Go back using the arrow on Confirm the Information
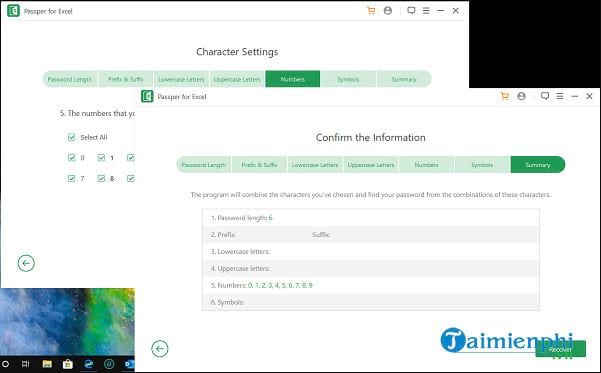 tap(160, 348)
